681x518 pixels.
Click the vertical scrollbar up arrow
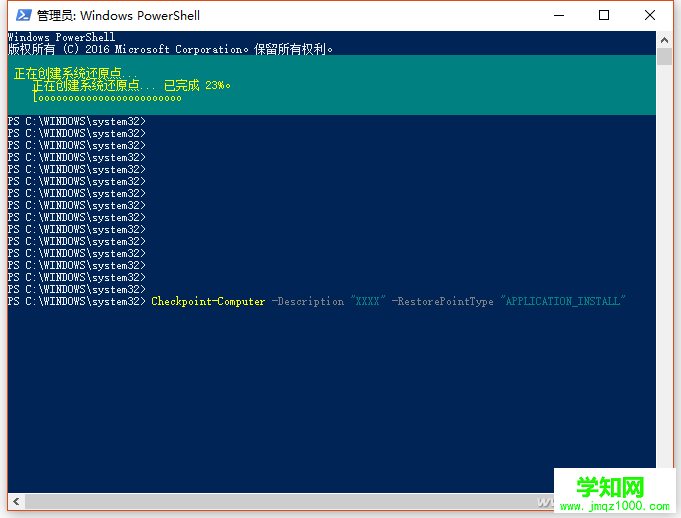(x=664, y=40)
